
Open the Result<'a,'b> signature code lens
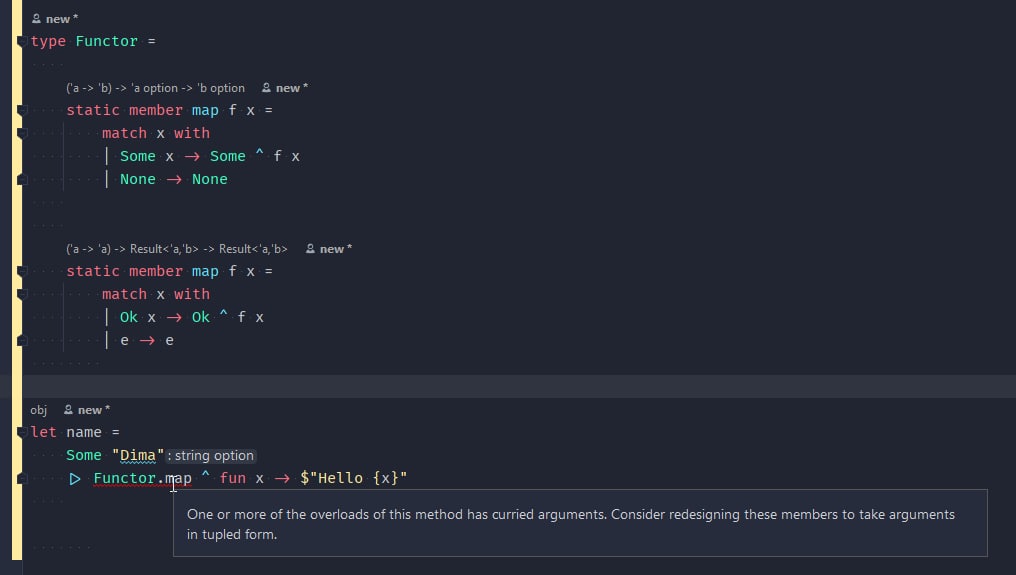point(176,249)
